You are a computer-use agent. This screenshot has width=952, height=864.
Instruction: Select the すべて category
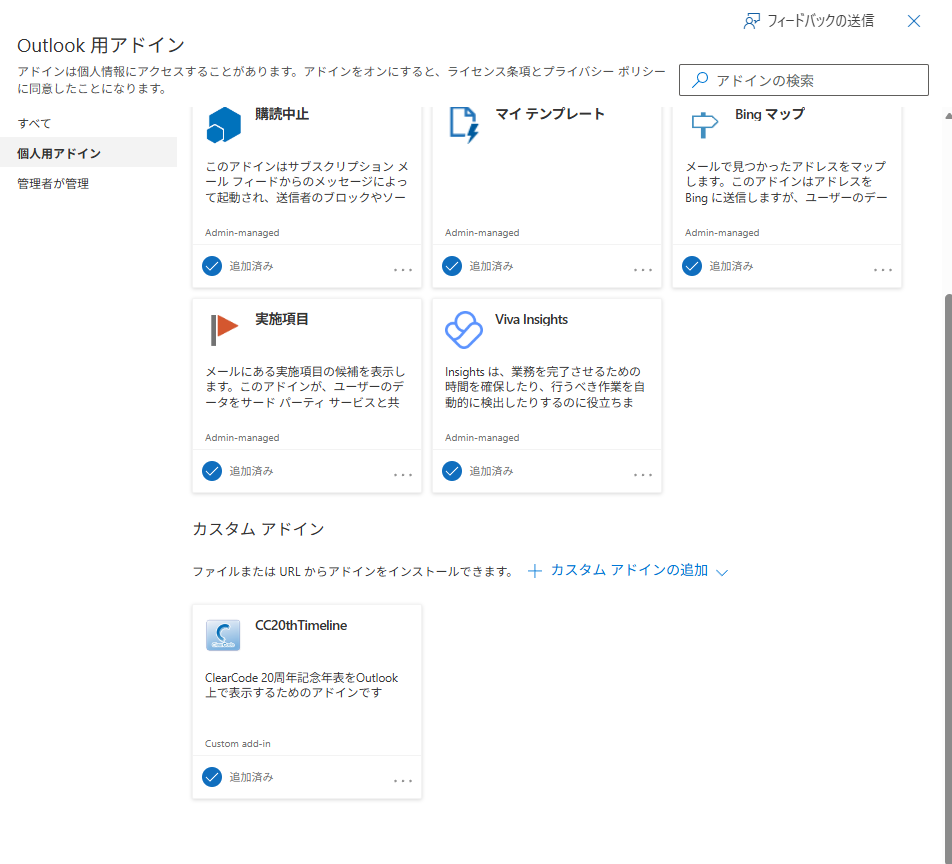(88, 123)
